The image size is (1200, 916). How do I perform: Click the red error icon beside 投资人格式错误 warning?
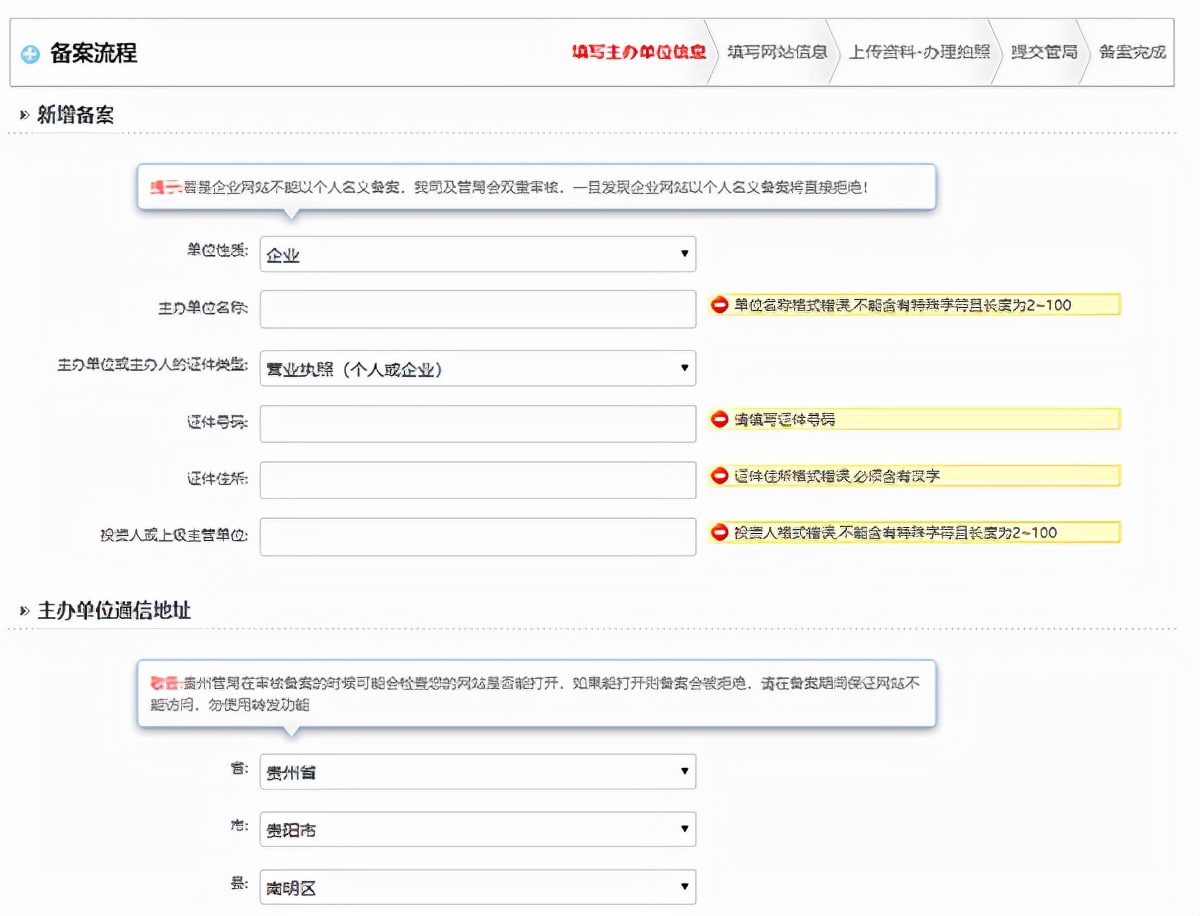719,532
